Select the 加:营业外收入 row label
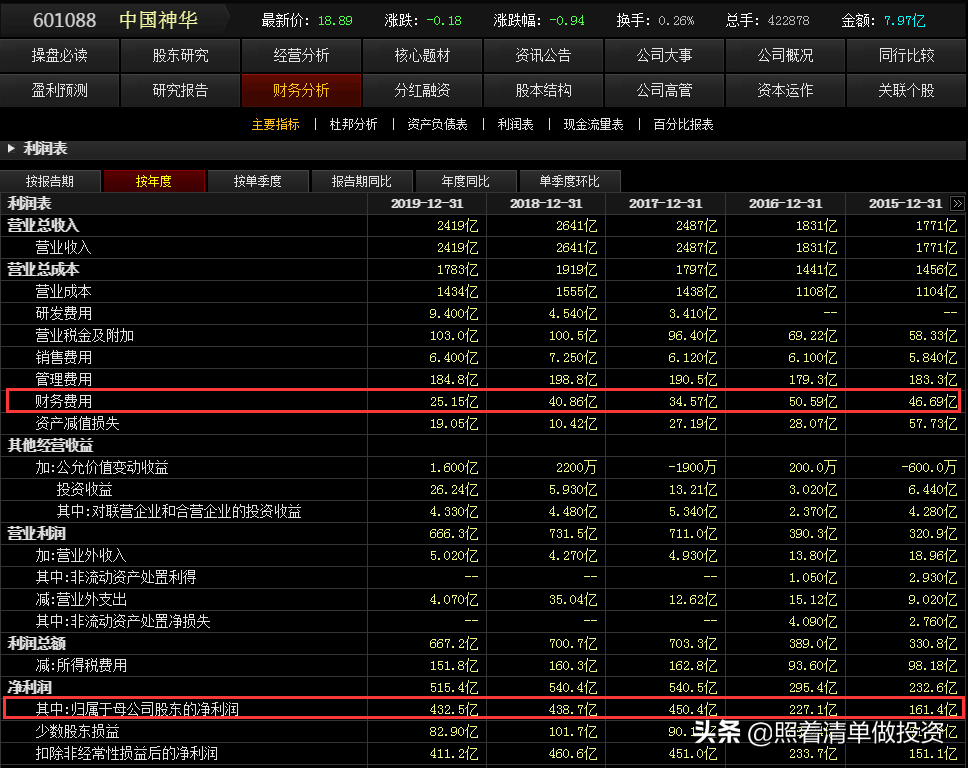The width and height of the screenshot is (968, 768). (x=81, y=556)
